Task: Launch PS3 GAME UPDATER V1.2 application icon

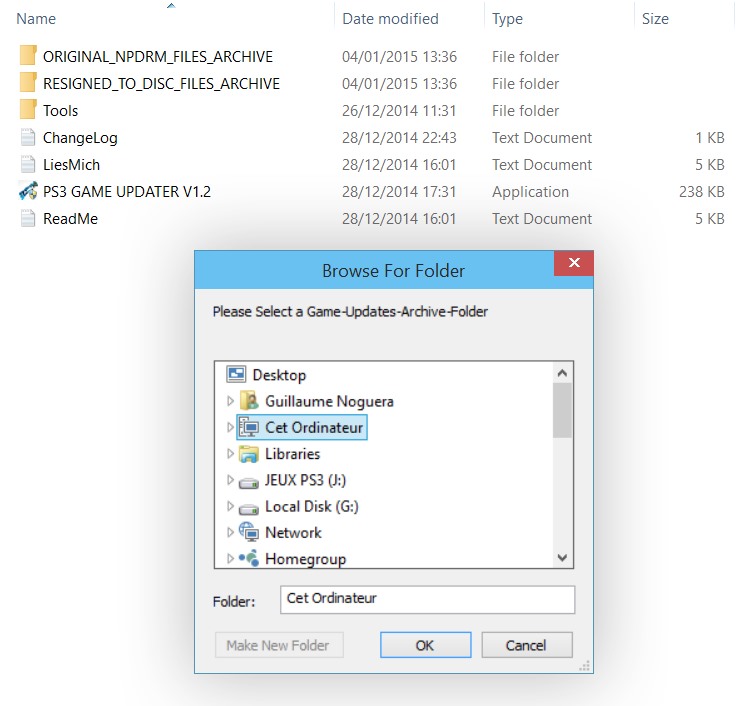Action: (x=28, y=191)
